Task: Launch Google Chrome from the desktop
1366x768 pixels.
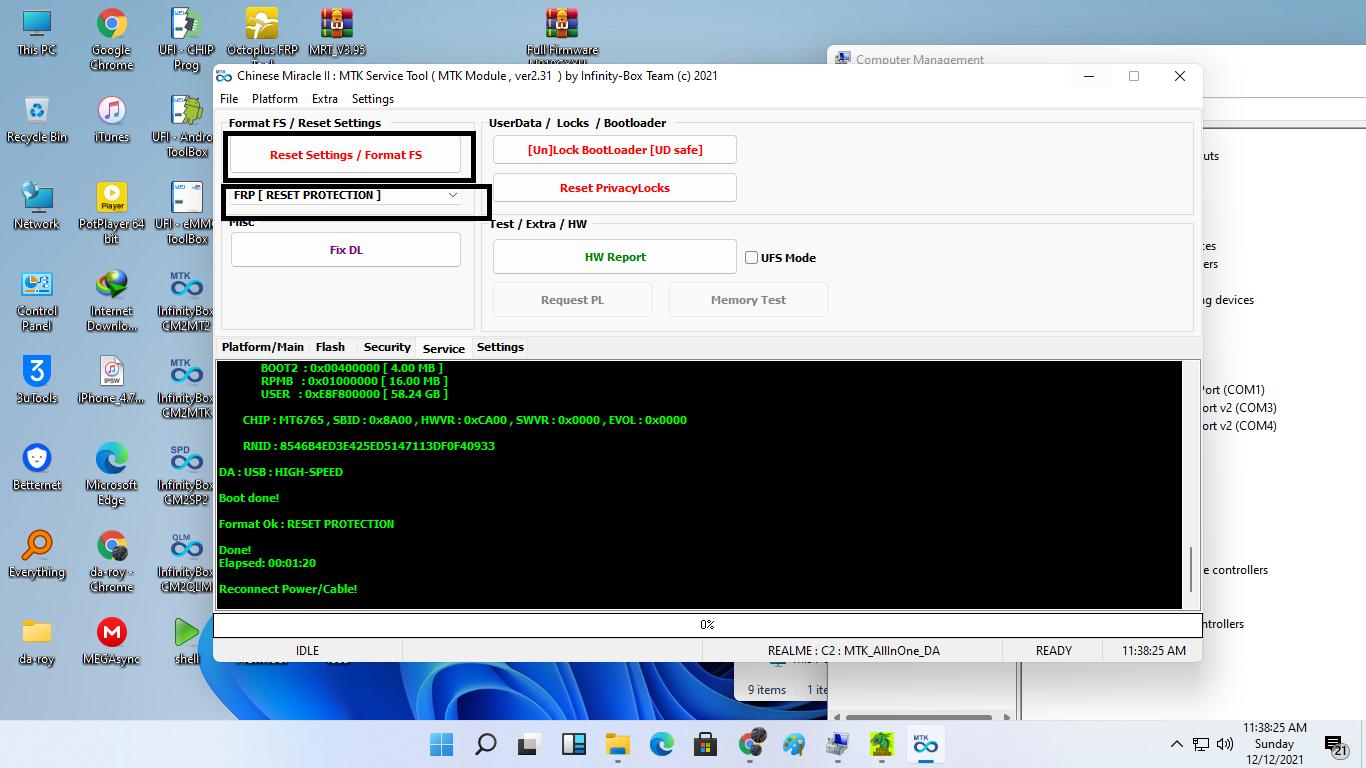Action: (111, 40)
